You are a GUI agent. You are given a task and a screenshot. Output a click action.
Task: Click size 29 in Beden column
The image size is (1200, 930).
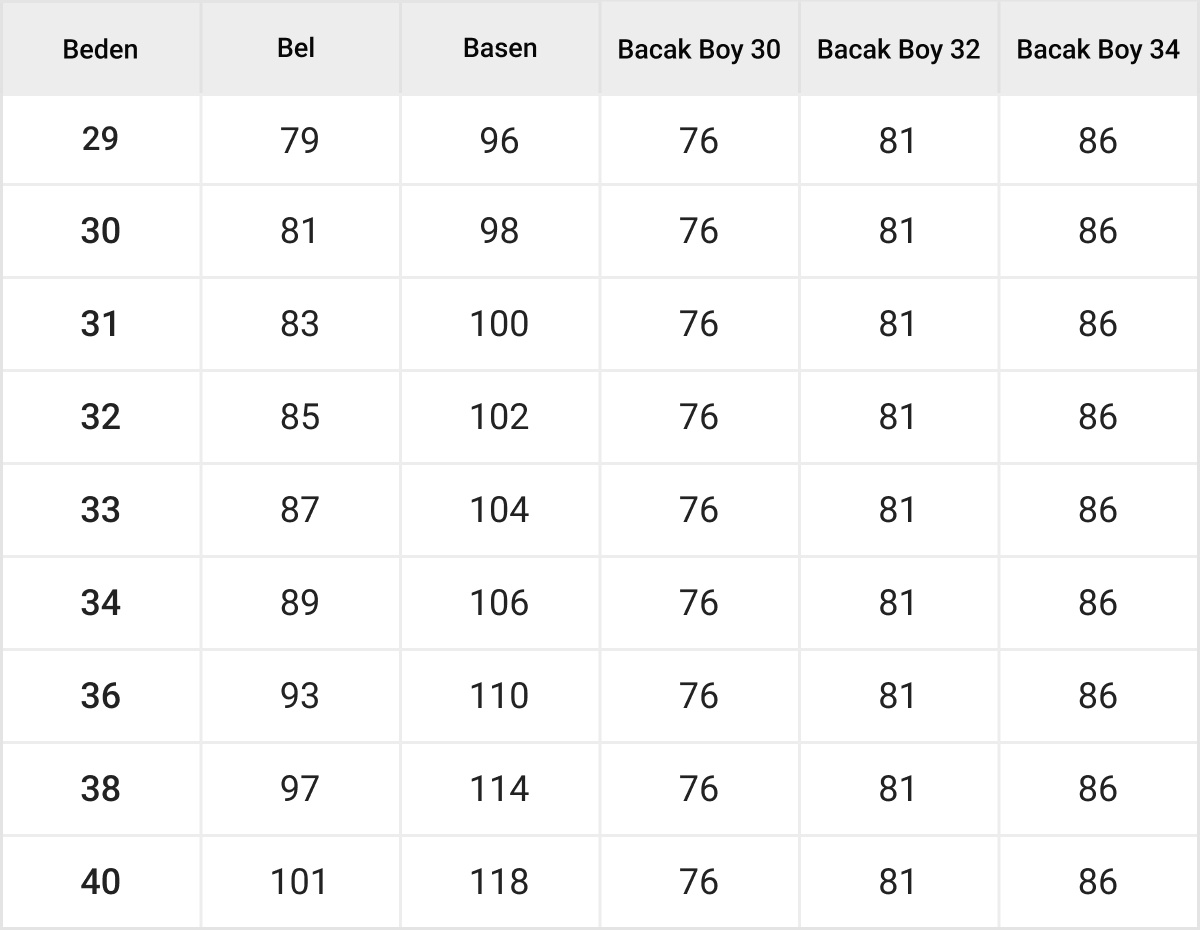(100, 139)
